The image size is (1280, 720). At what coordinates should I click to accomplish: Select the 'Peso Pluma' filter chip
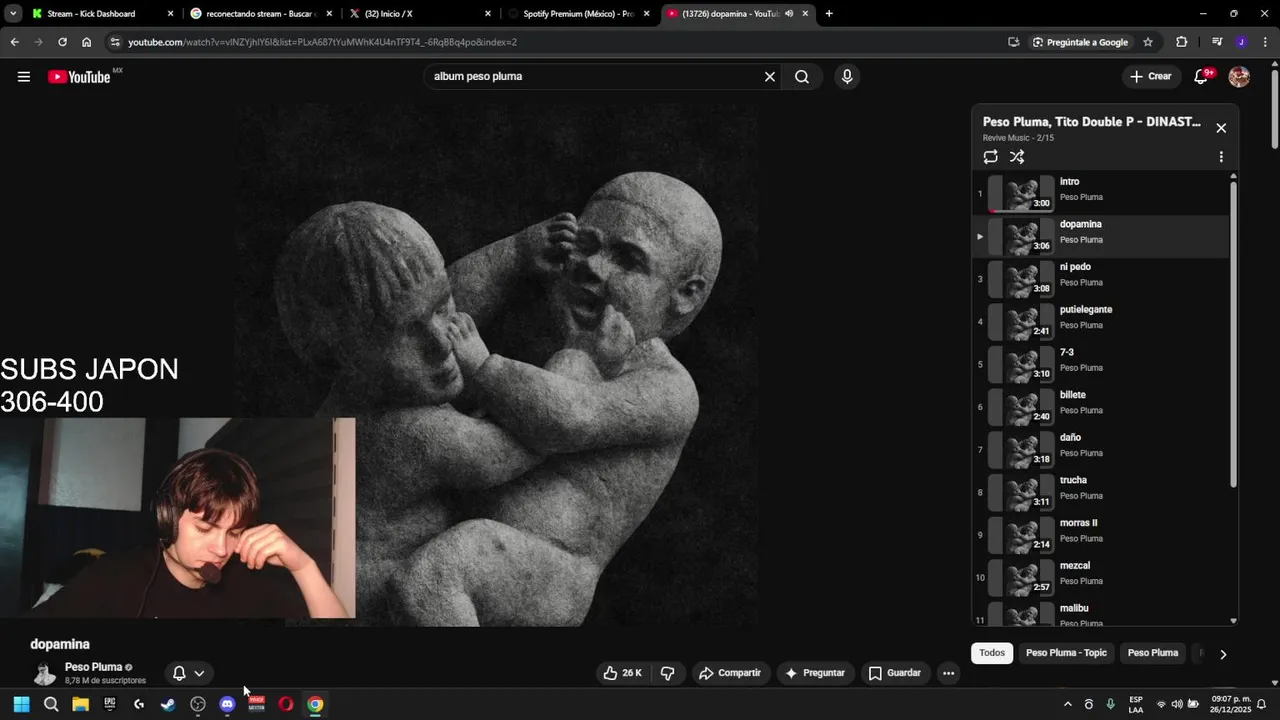pyautogui.click(x=1153, y=653)
